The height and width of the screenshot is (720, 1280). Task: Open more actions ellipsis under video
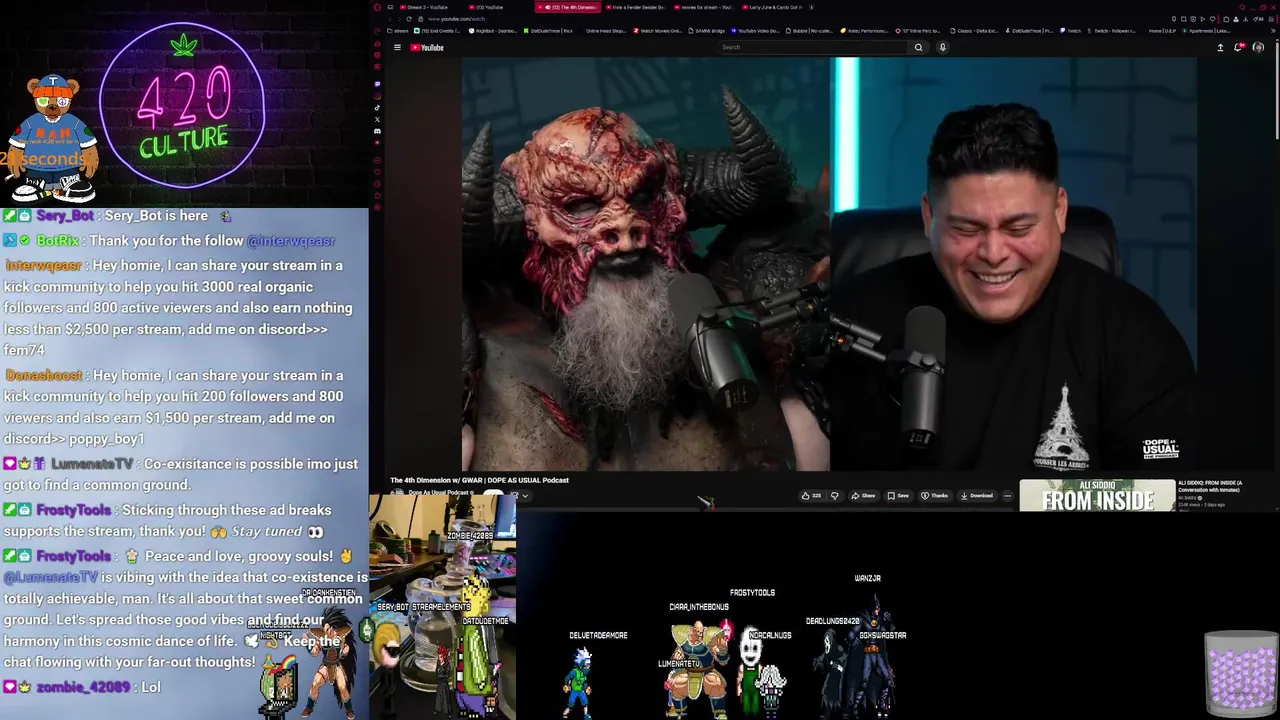pyautogui.click(x=1007, y=496)
